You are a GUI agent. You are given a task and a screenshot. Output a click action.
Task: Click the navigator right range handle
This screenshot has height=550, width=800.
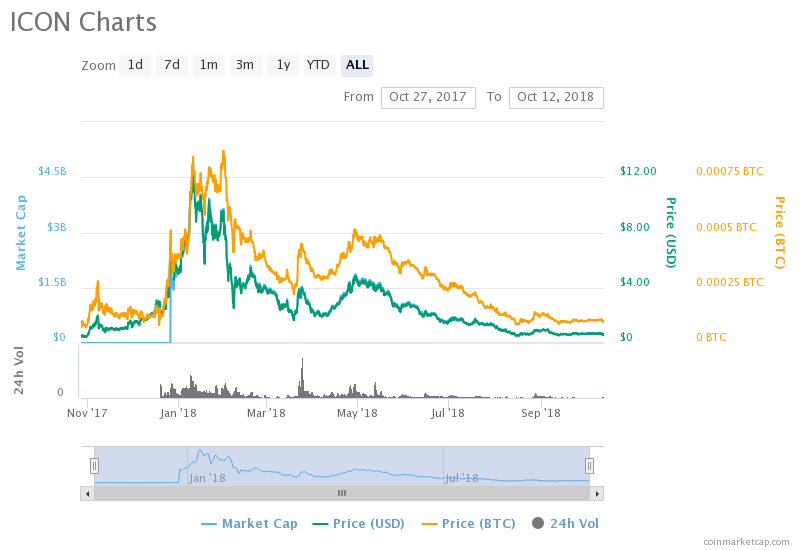pos(589,466)
